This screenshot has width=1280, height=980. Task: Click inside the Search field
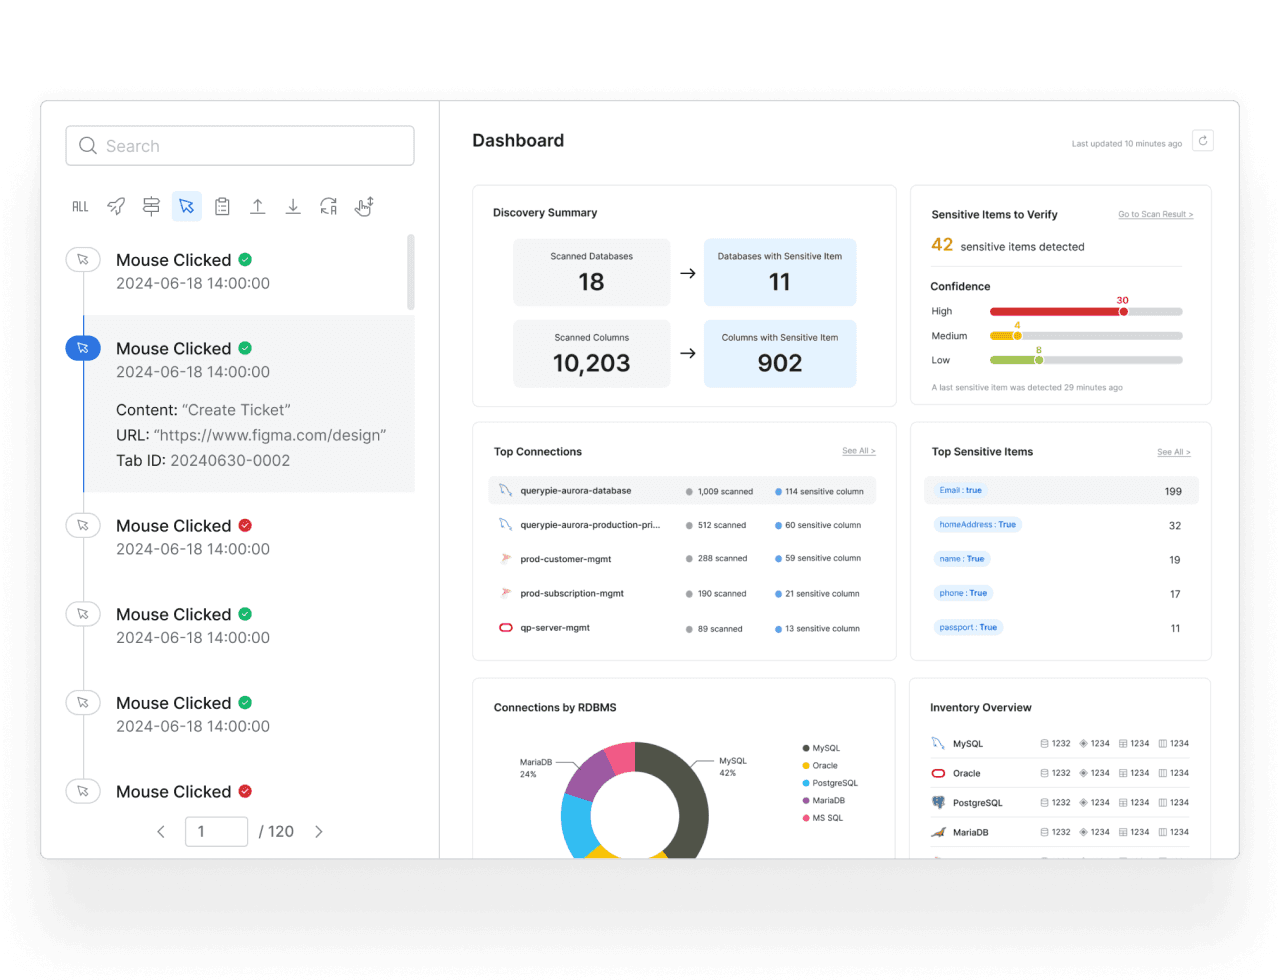pyautogui.click(x=240, y=146)
